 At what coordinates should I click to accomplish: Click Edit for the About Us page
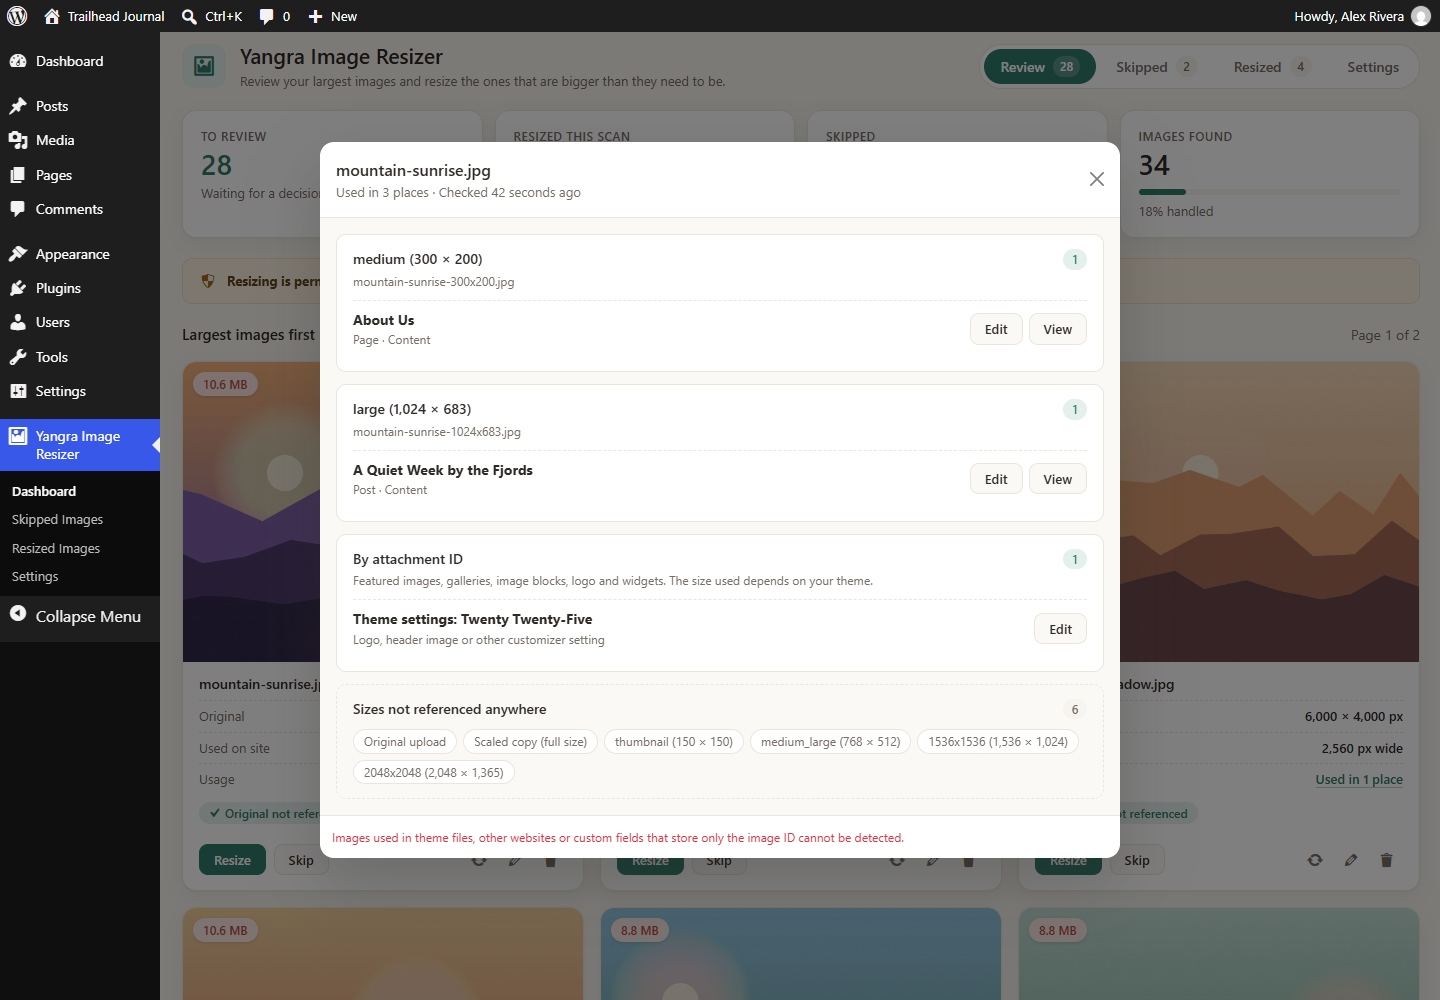996,329
